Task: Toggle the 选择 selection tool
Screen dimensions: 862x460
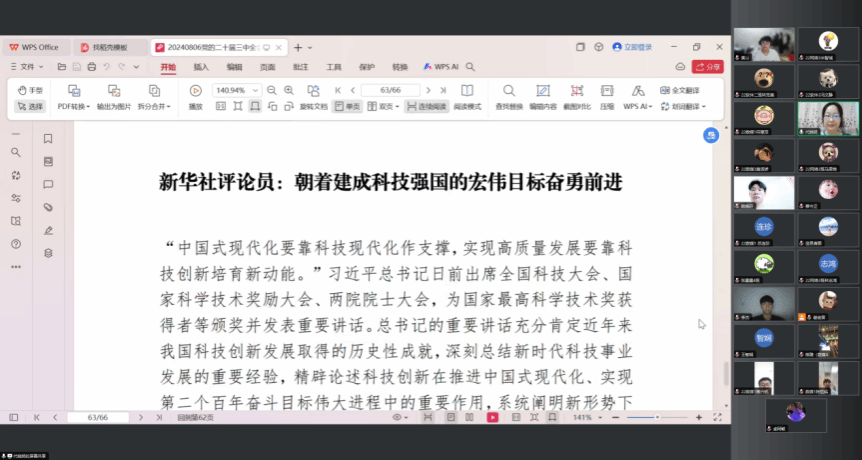Action: 30,106
